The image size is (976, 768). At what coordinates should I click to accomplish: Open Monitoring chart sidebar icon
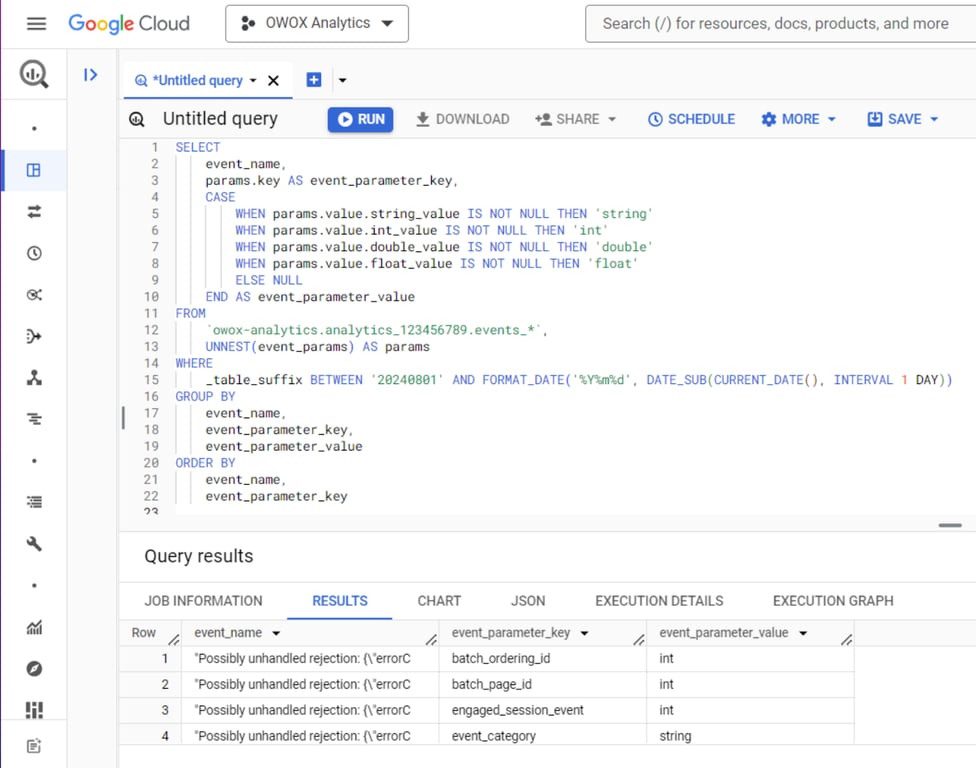(x=34, y=627)
